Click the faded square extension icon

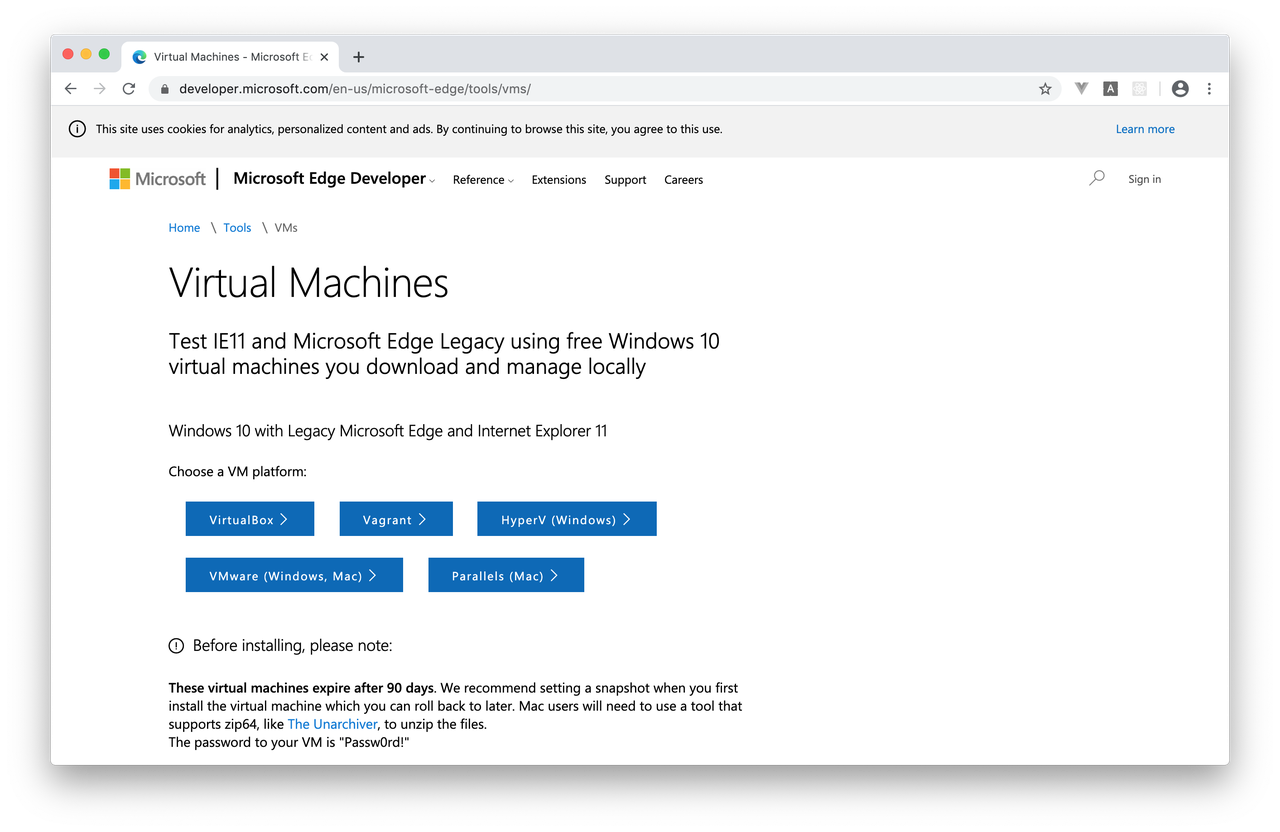1139,89
